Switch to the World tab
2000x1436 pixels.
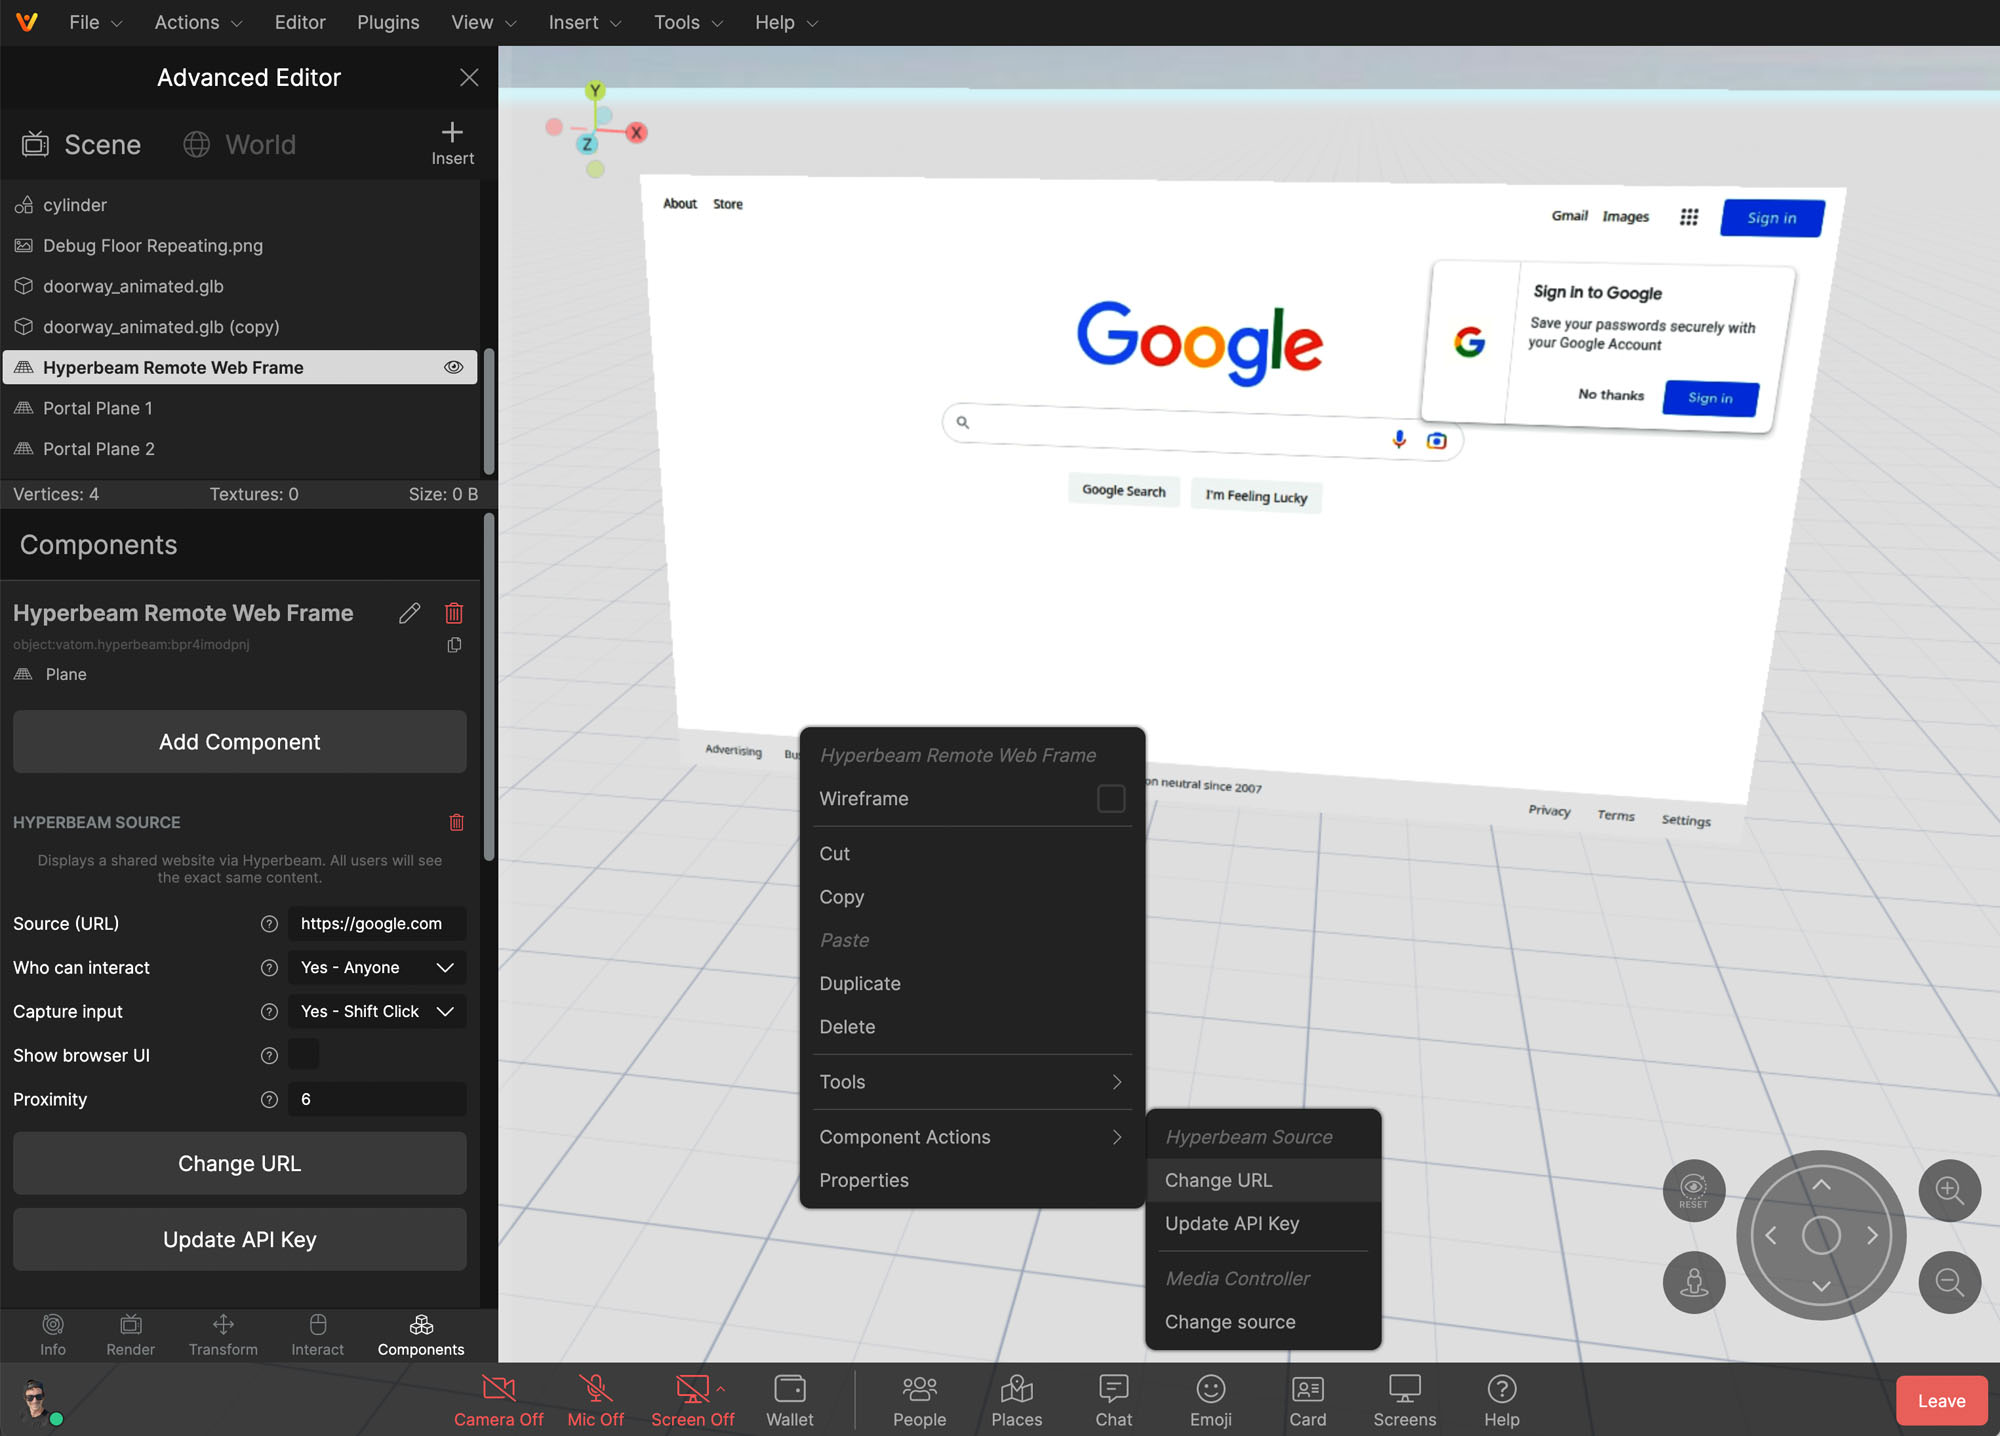click(x=240, y=145)
